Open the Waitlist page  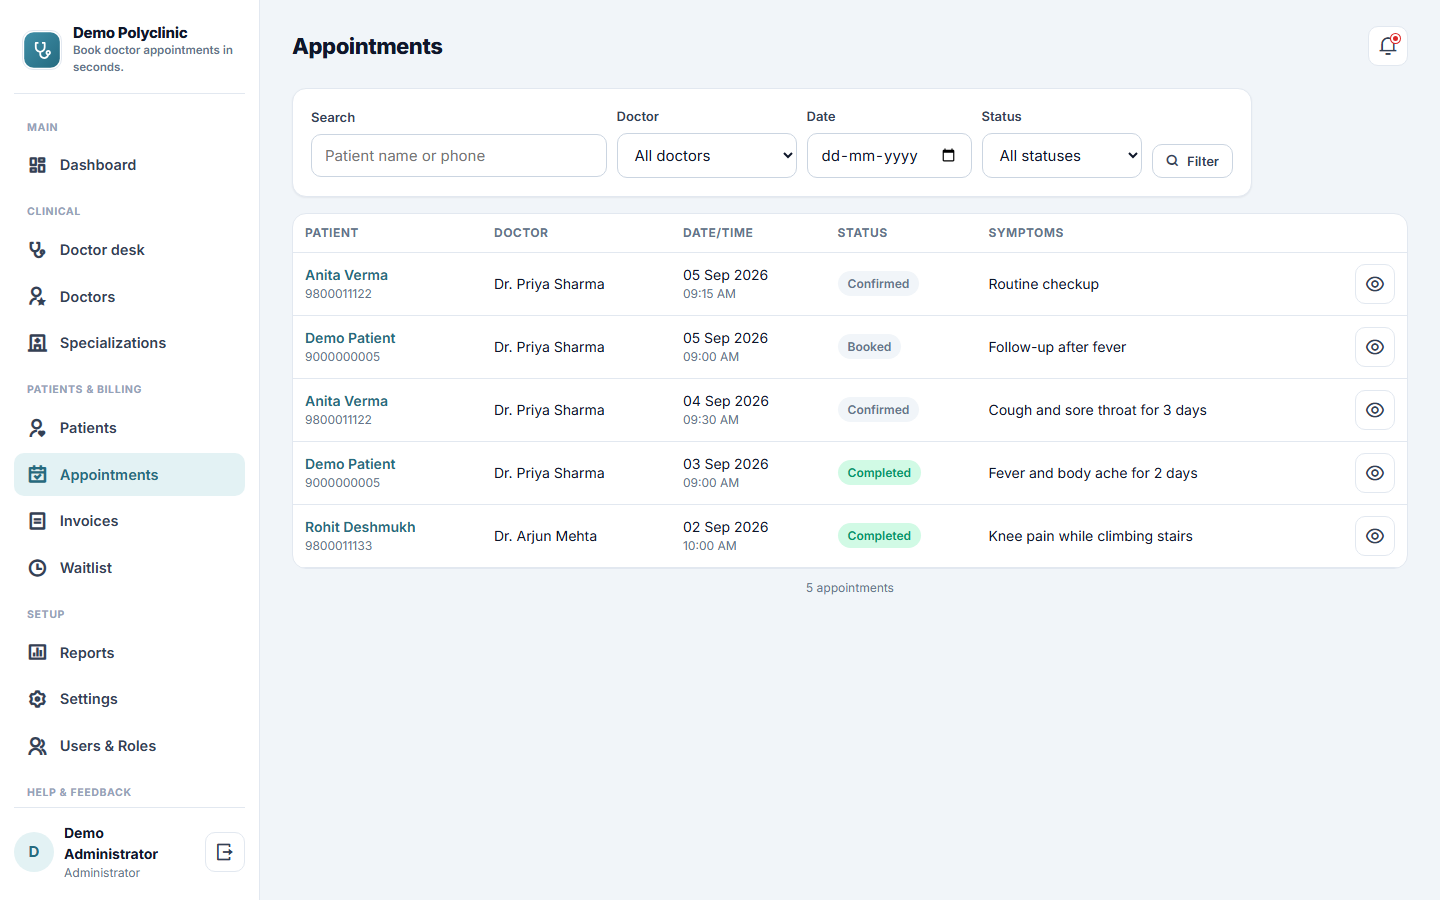(129, 568)
